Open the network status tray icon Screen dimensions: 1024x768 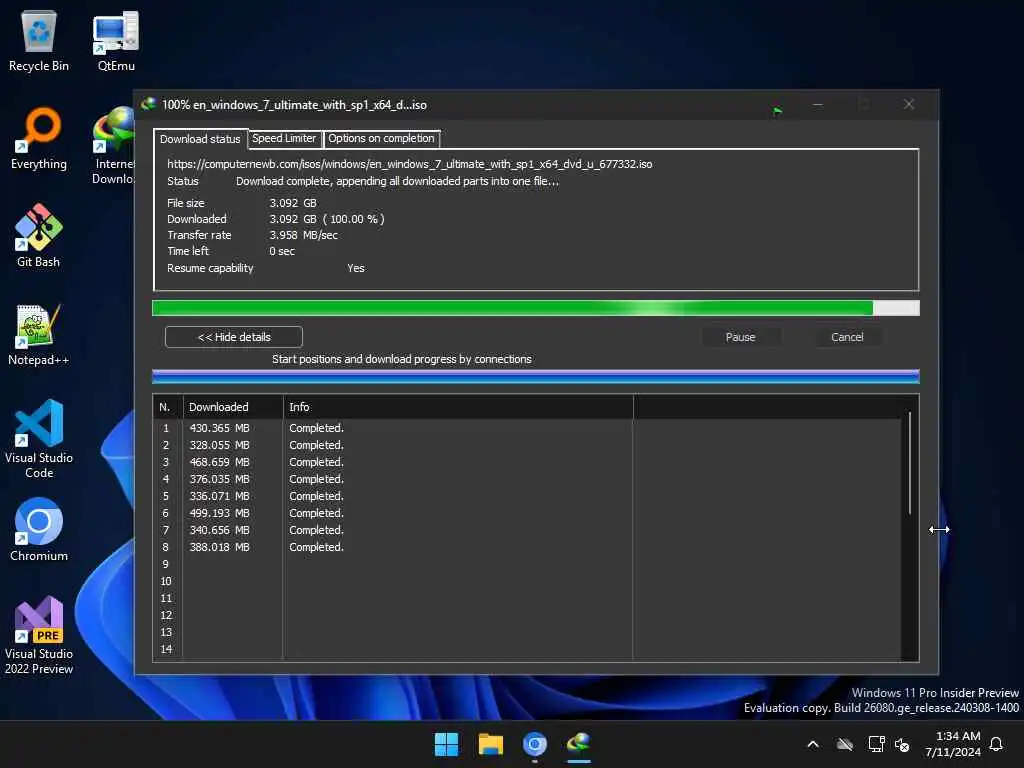tap(876, 744)
